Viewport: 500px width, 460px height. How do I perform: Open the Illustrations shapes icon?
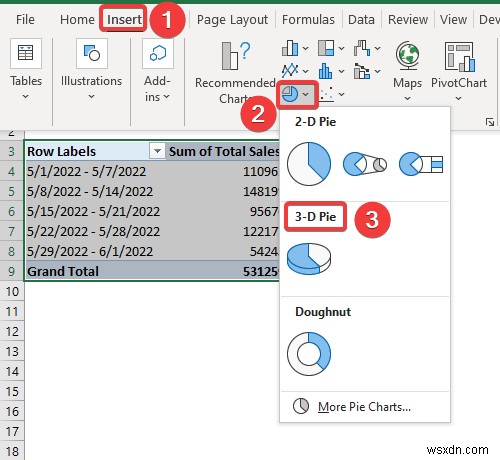(x=92, y=53)
